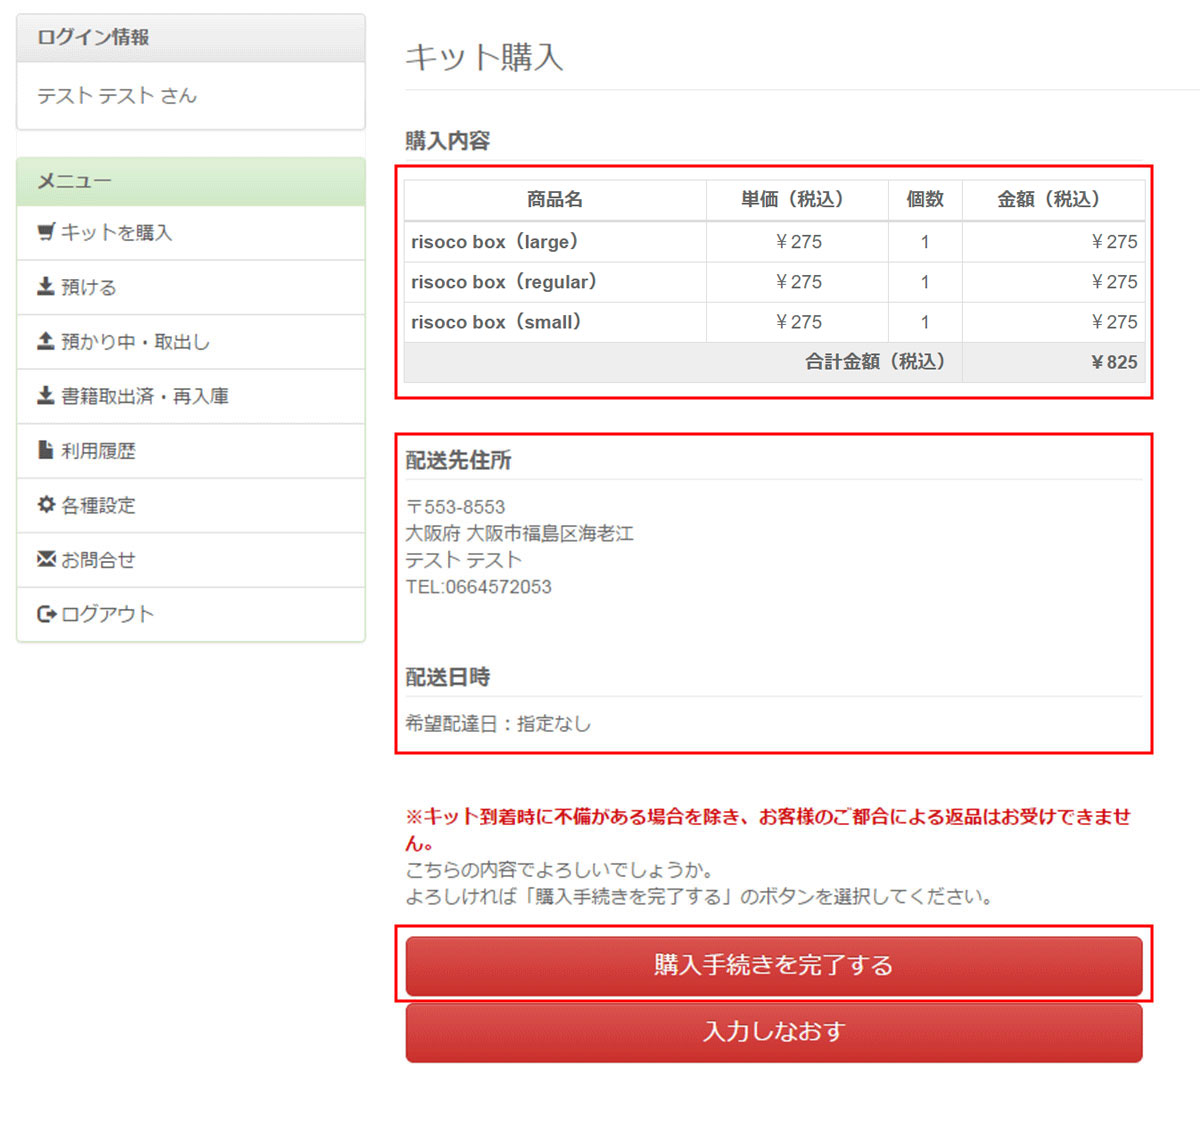The height and width of the screenshot is (1124, 1200).
Task: Click the ログイン情報 panel header
Action: click(x=191, y=38)
